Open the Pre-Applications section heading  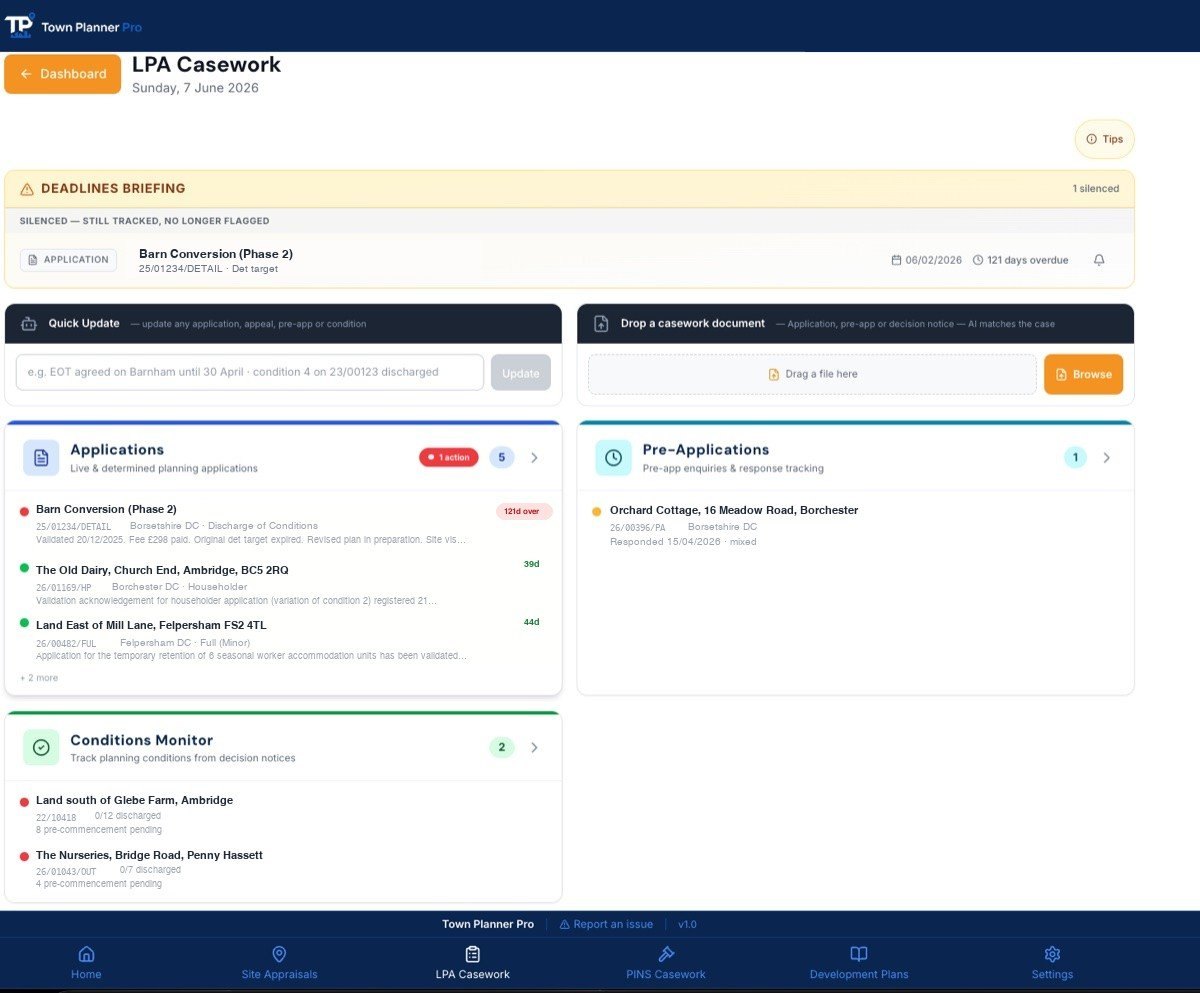pyautogui.click(x=706, y=450)
